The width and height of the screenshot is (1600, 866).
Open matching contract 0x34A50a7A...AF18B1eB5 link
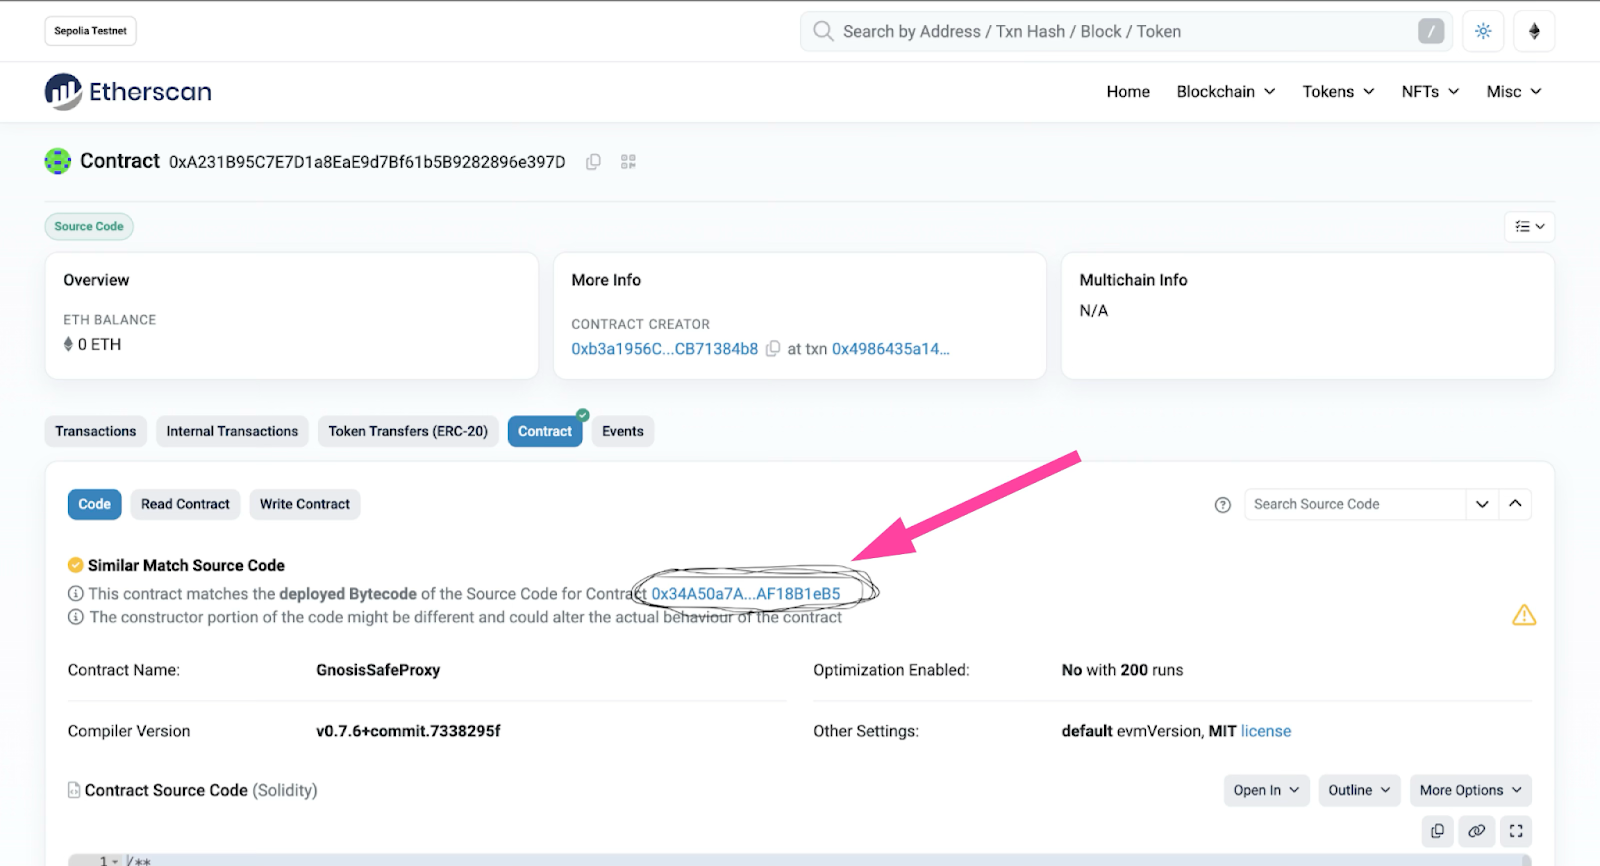point(745,594)
